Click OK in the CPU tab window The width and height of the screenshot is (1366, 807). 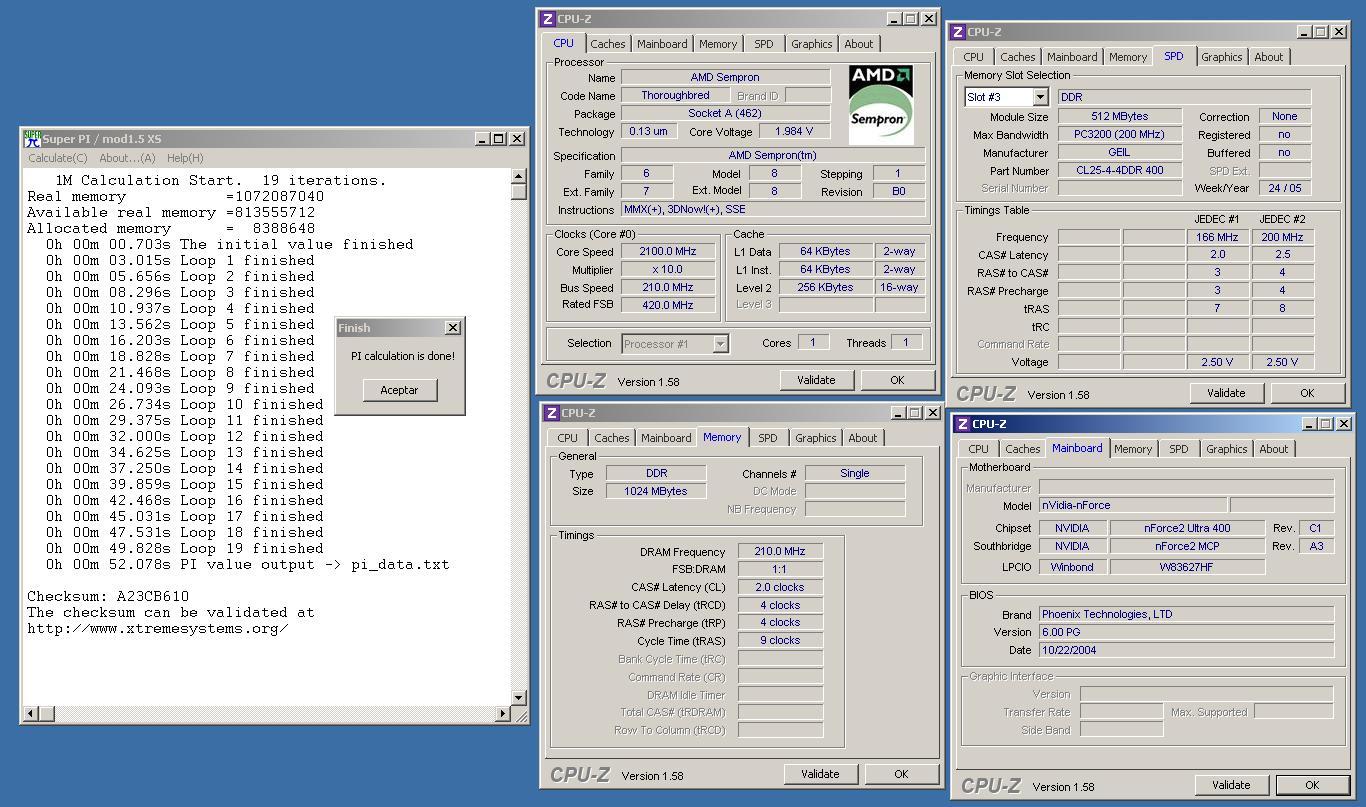(897, 380)
